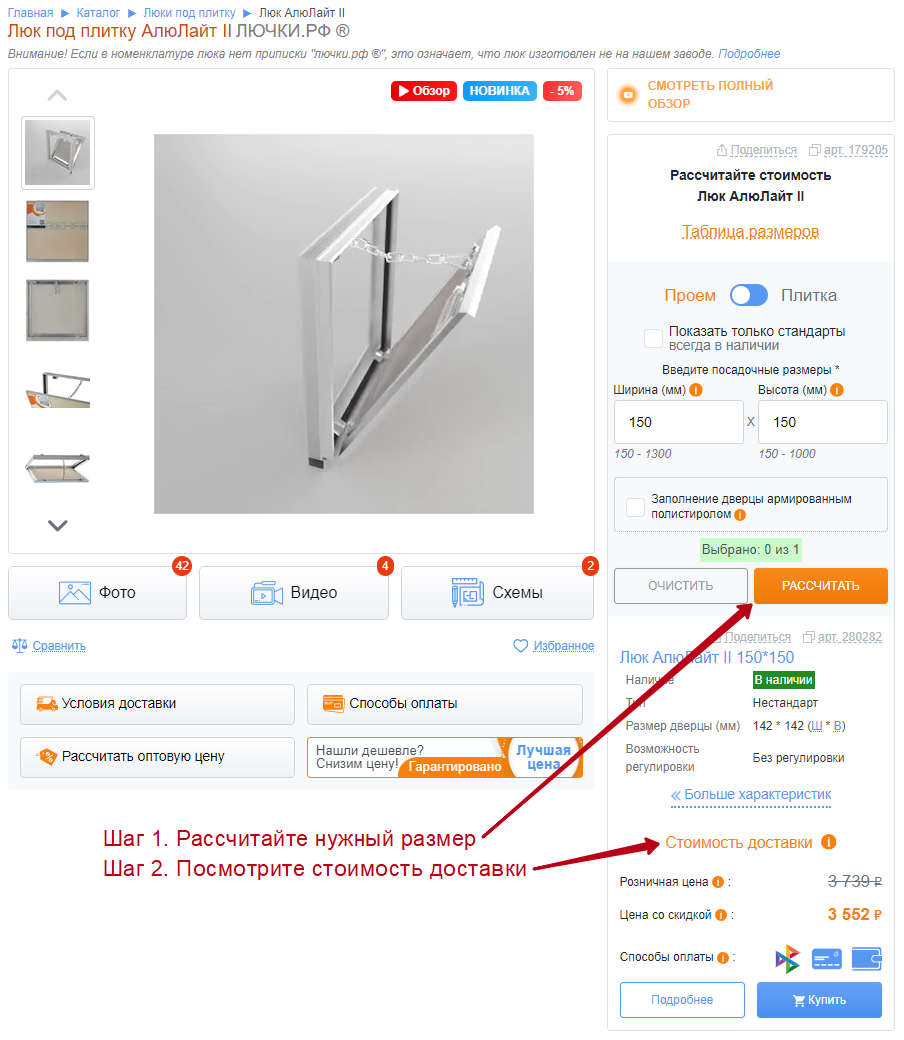Enable Заполнение дверцы армированным полистиролом checkbox
This screenshot has width=904, height=1040.
pos(635,507)
